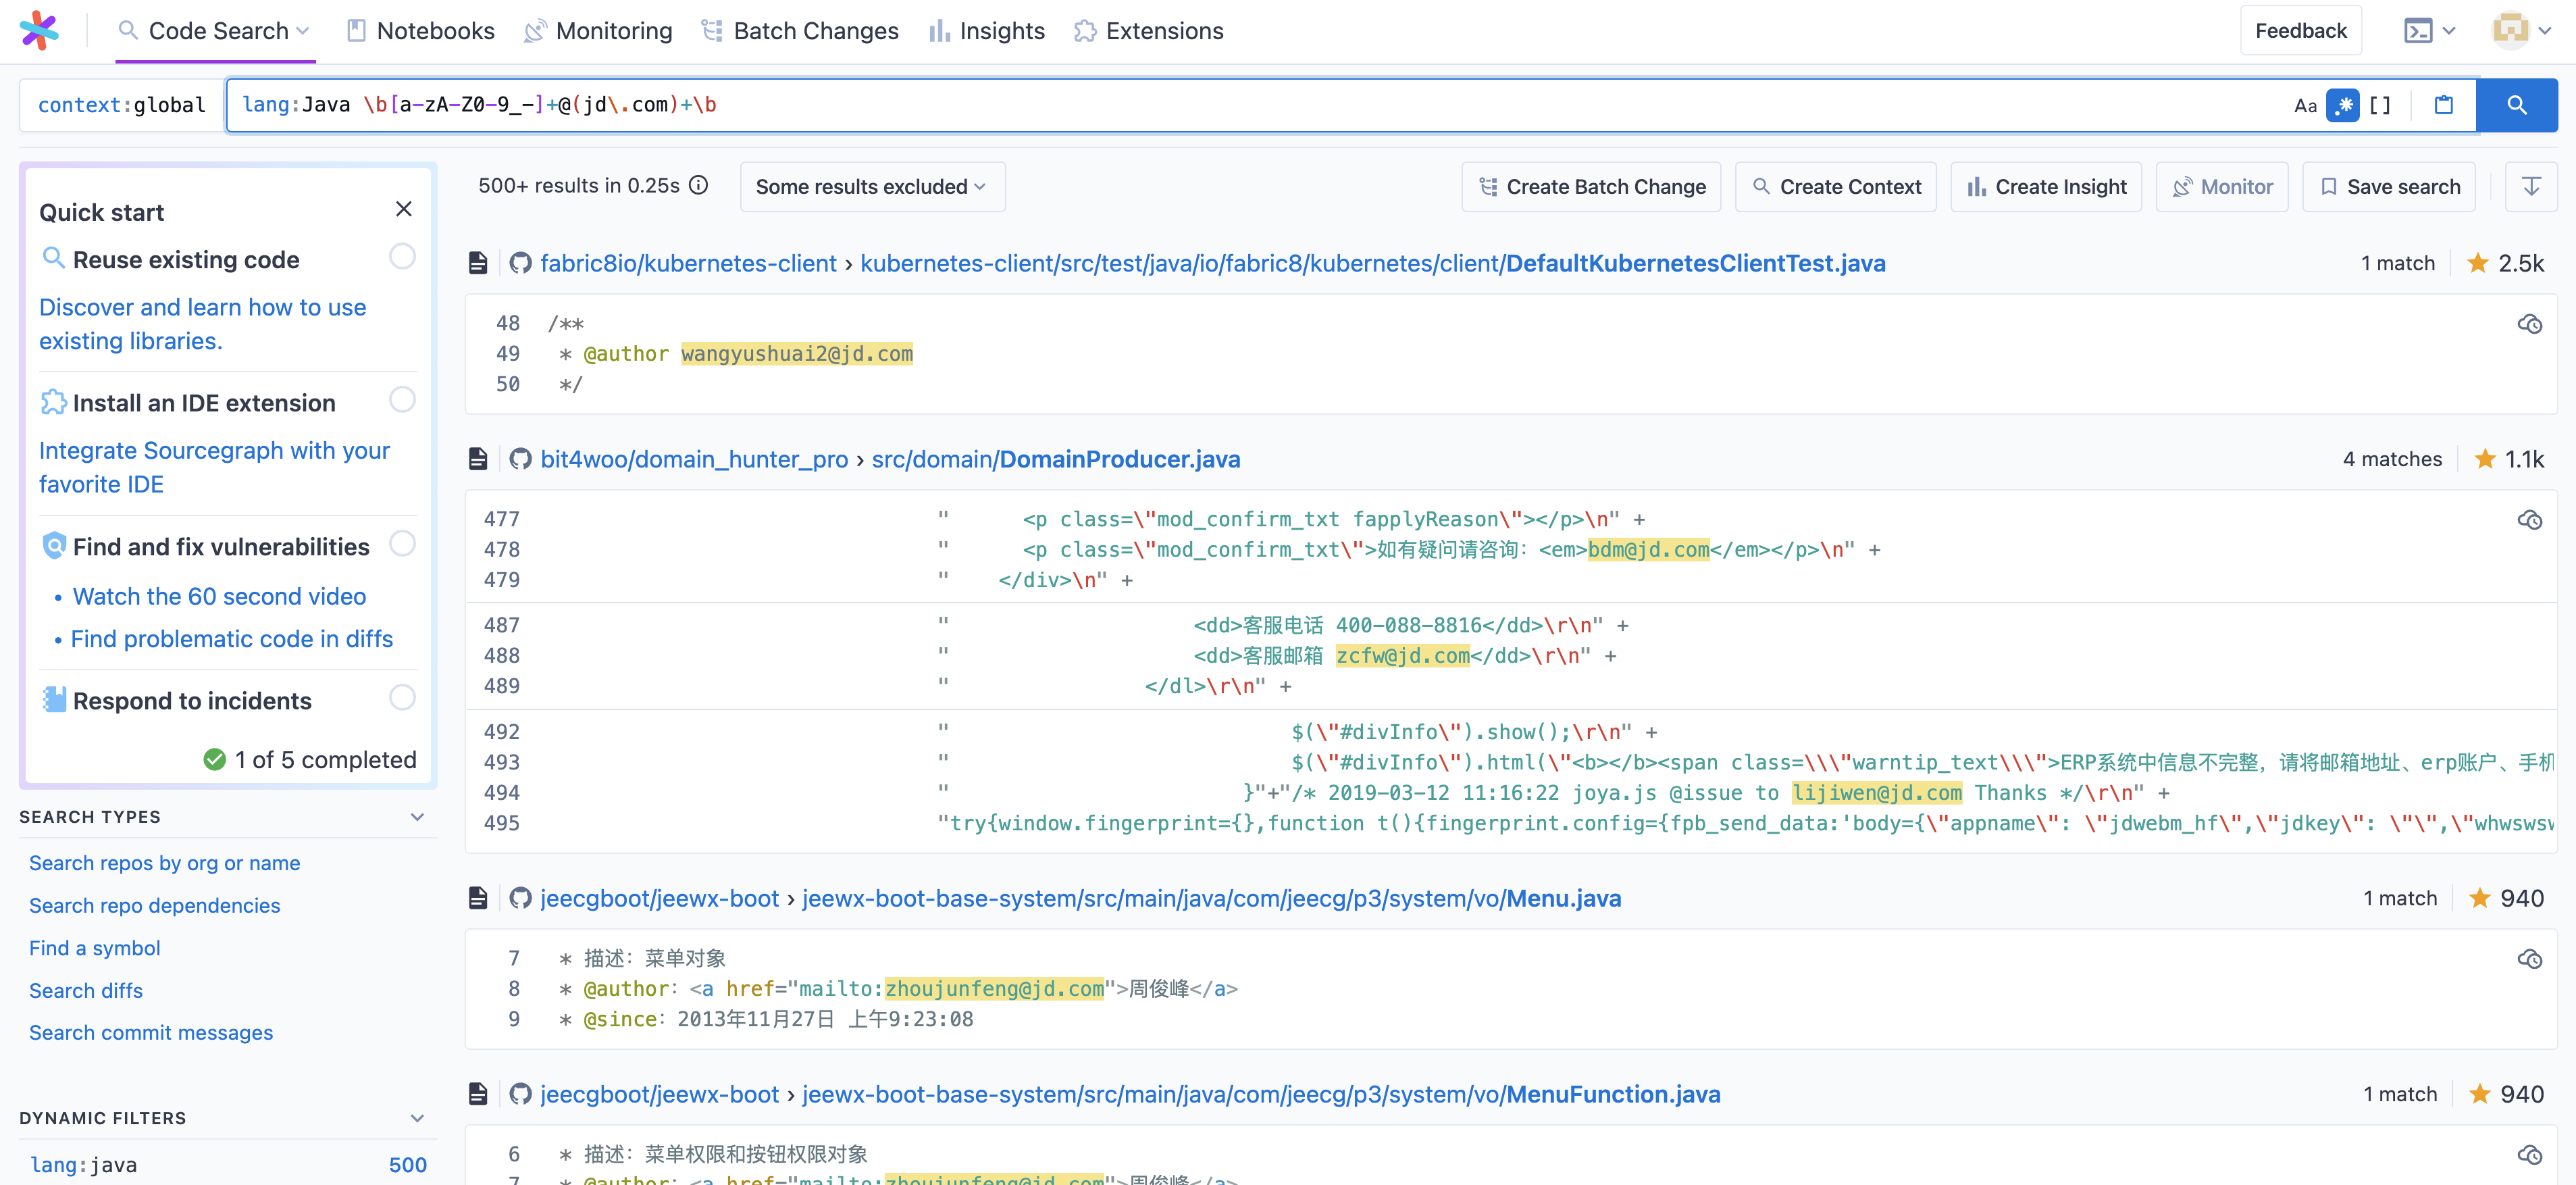Click the Search repos by org or name link
Viewport: 2576px width, 1185px height.
pos(164,861)
